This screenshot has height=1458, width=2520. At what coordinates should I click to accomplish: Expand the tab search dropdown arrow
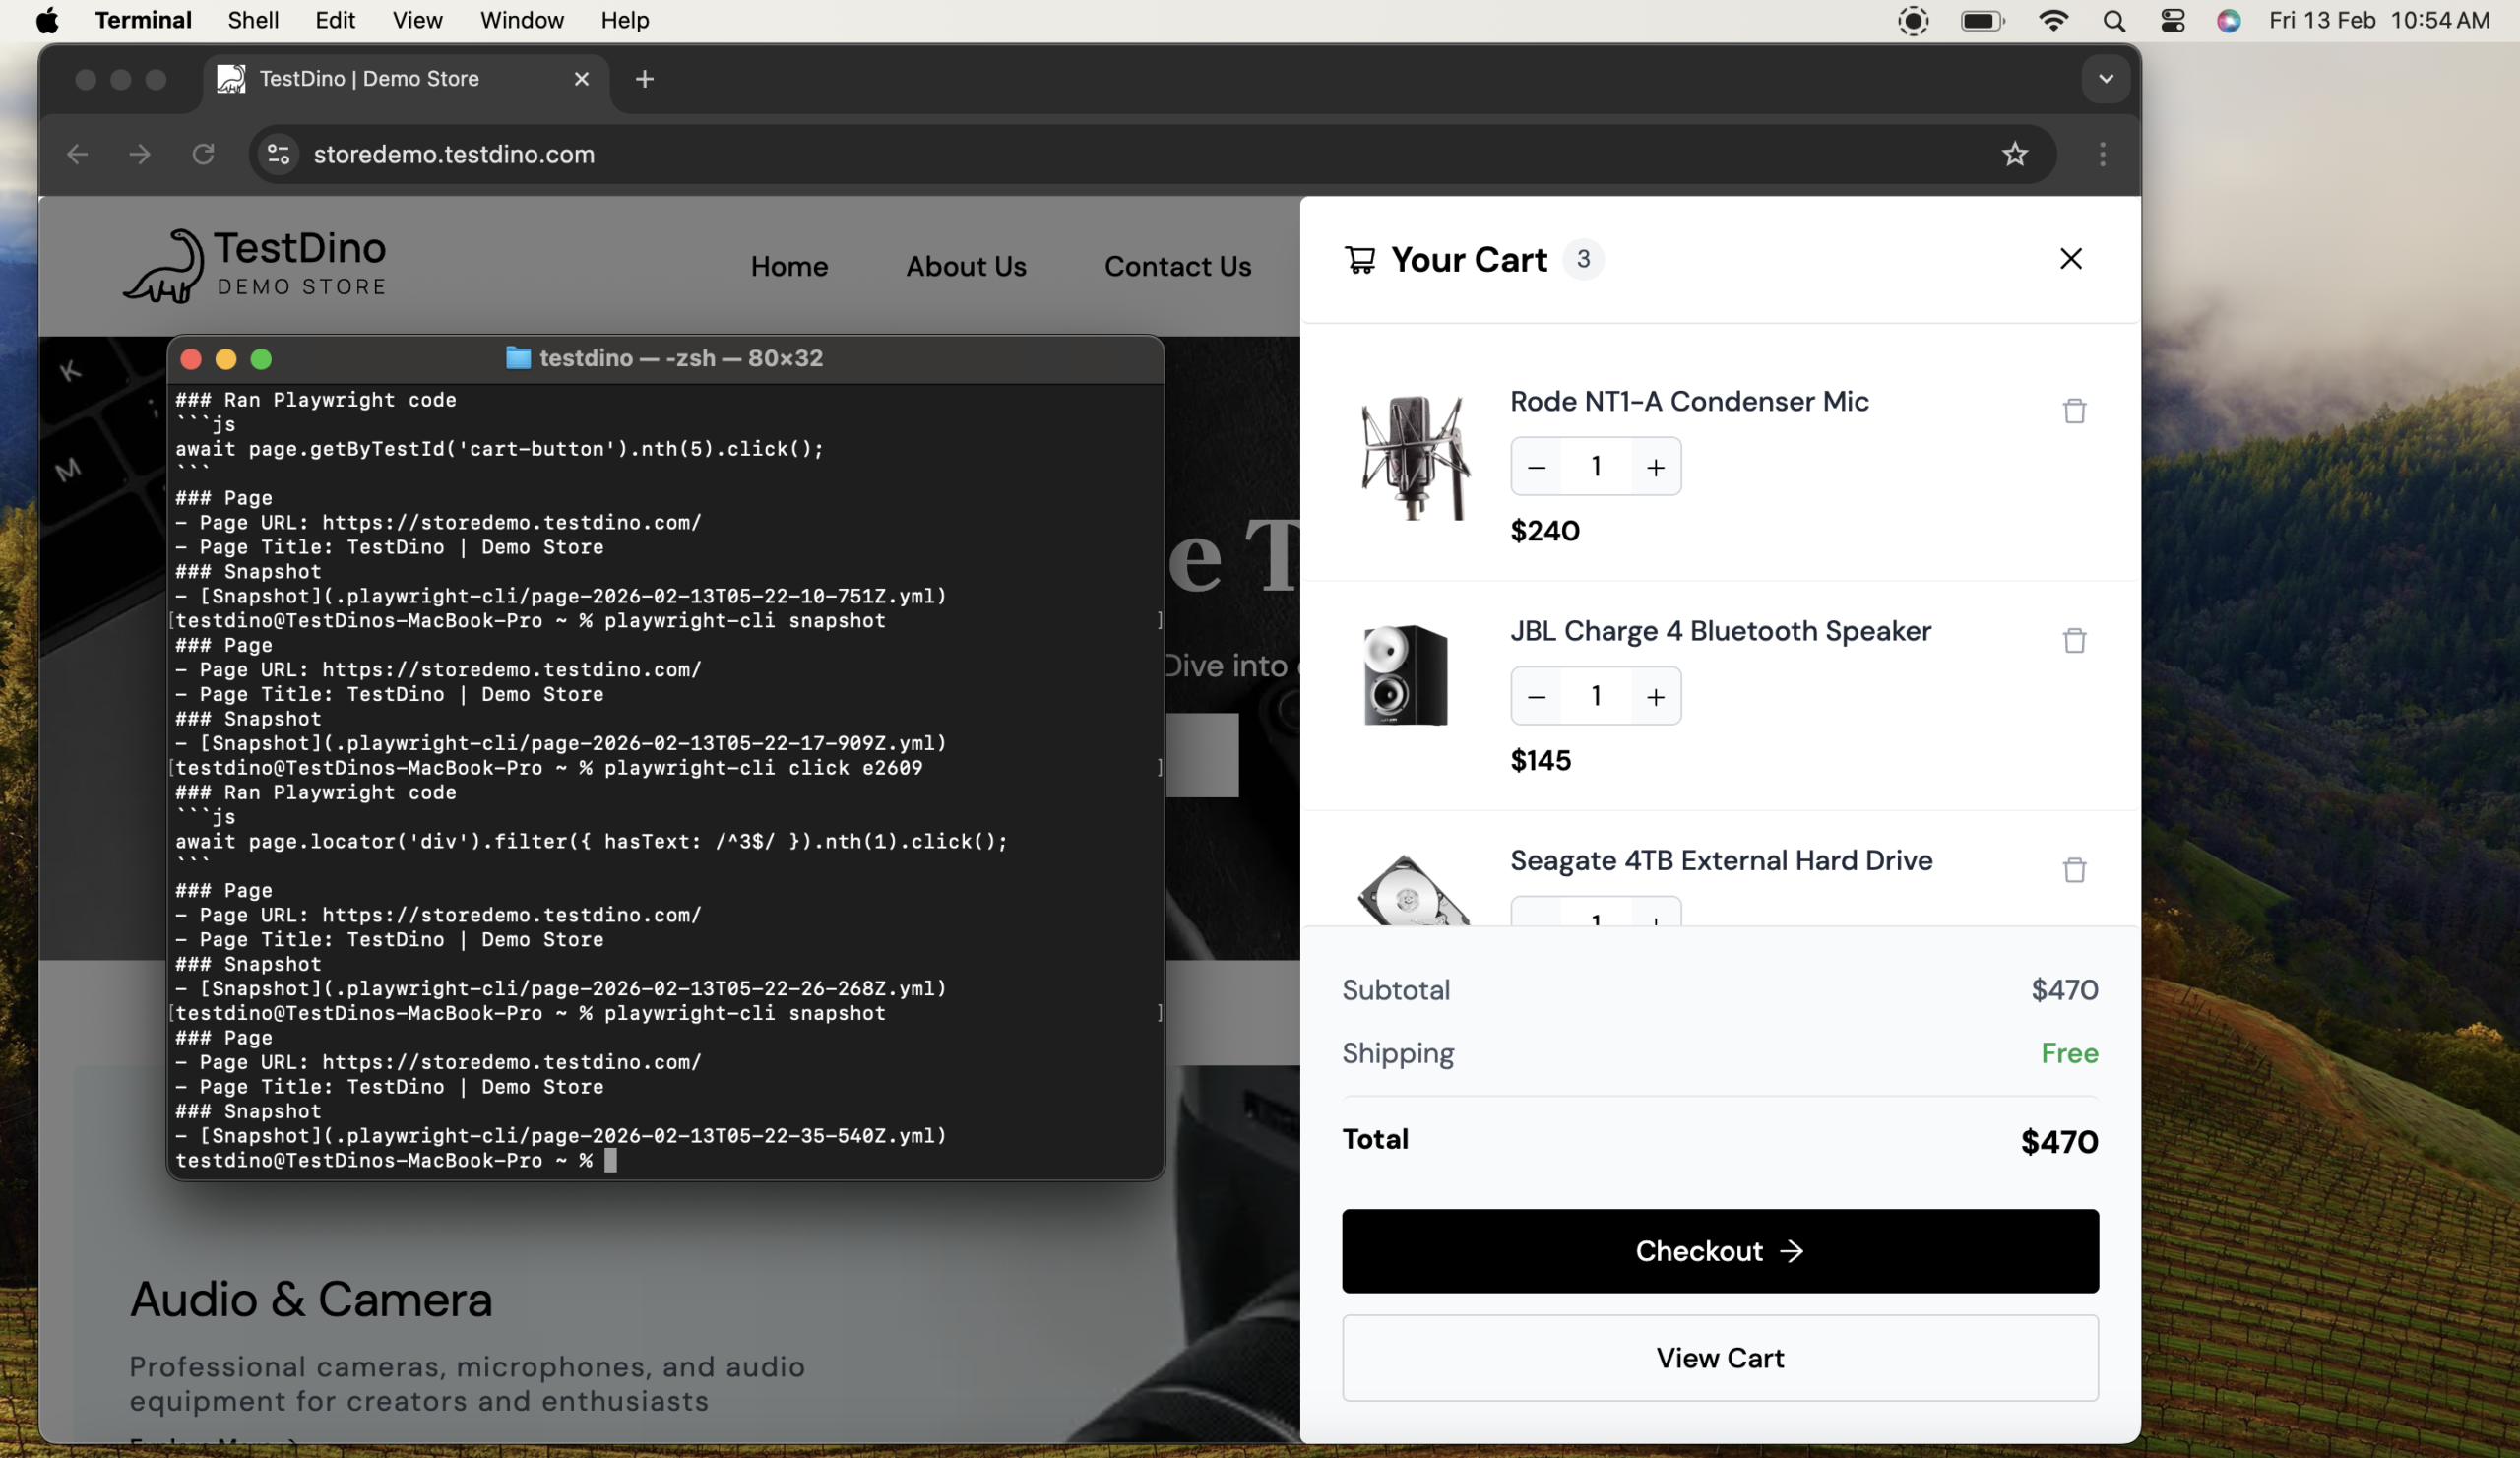point(2105,79)
